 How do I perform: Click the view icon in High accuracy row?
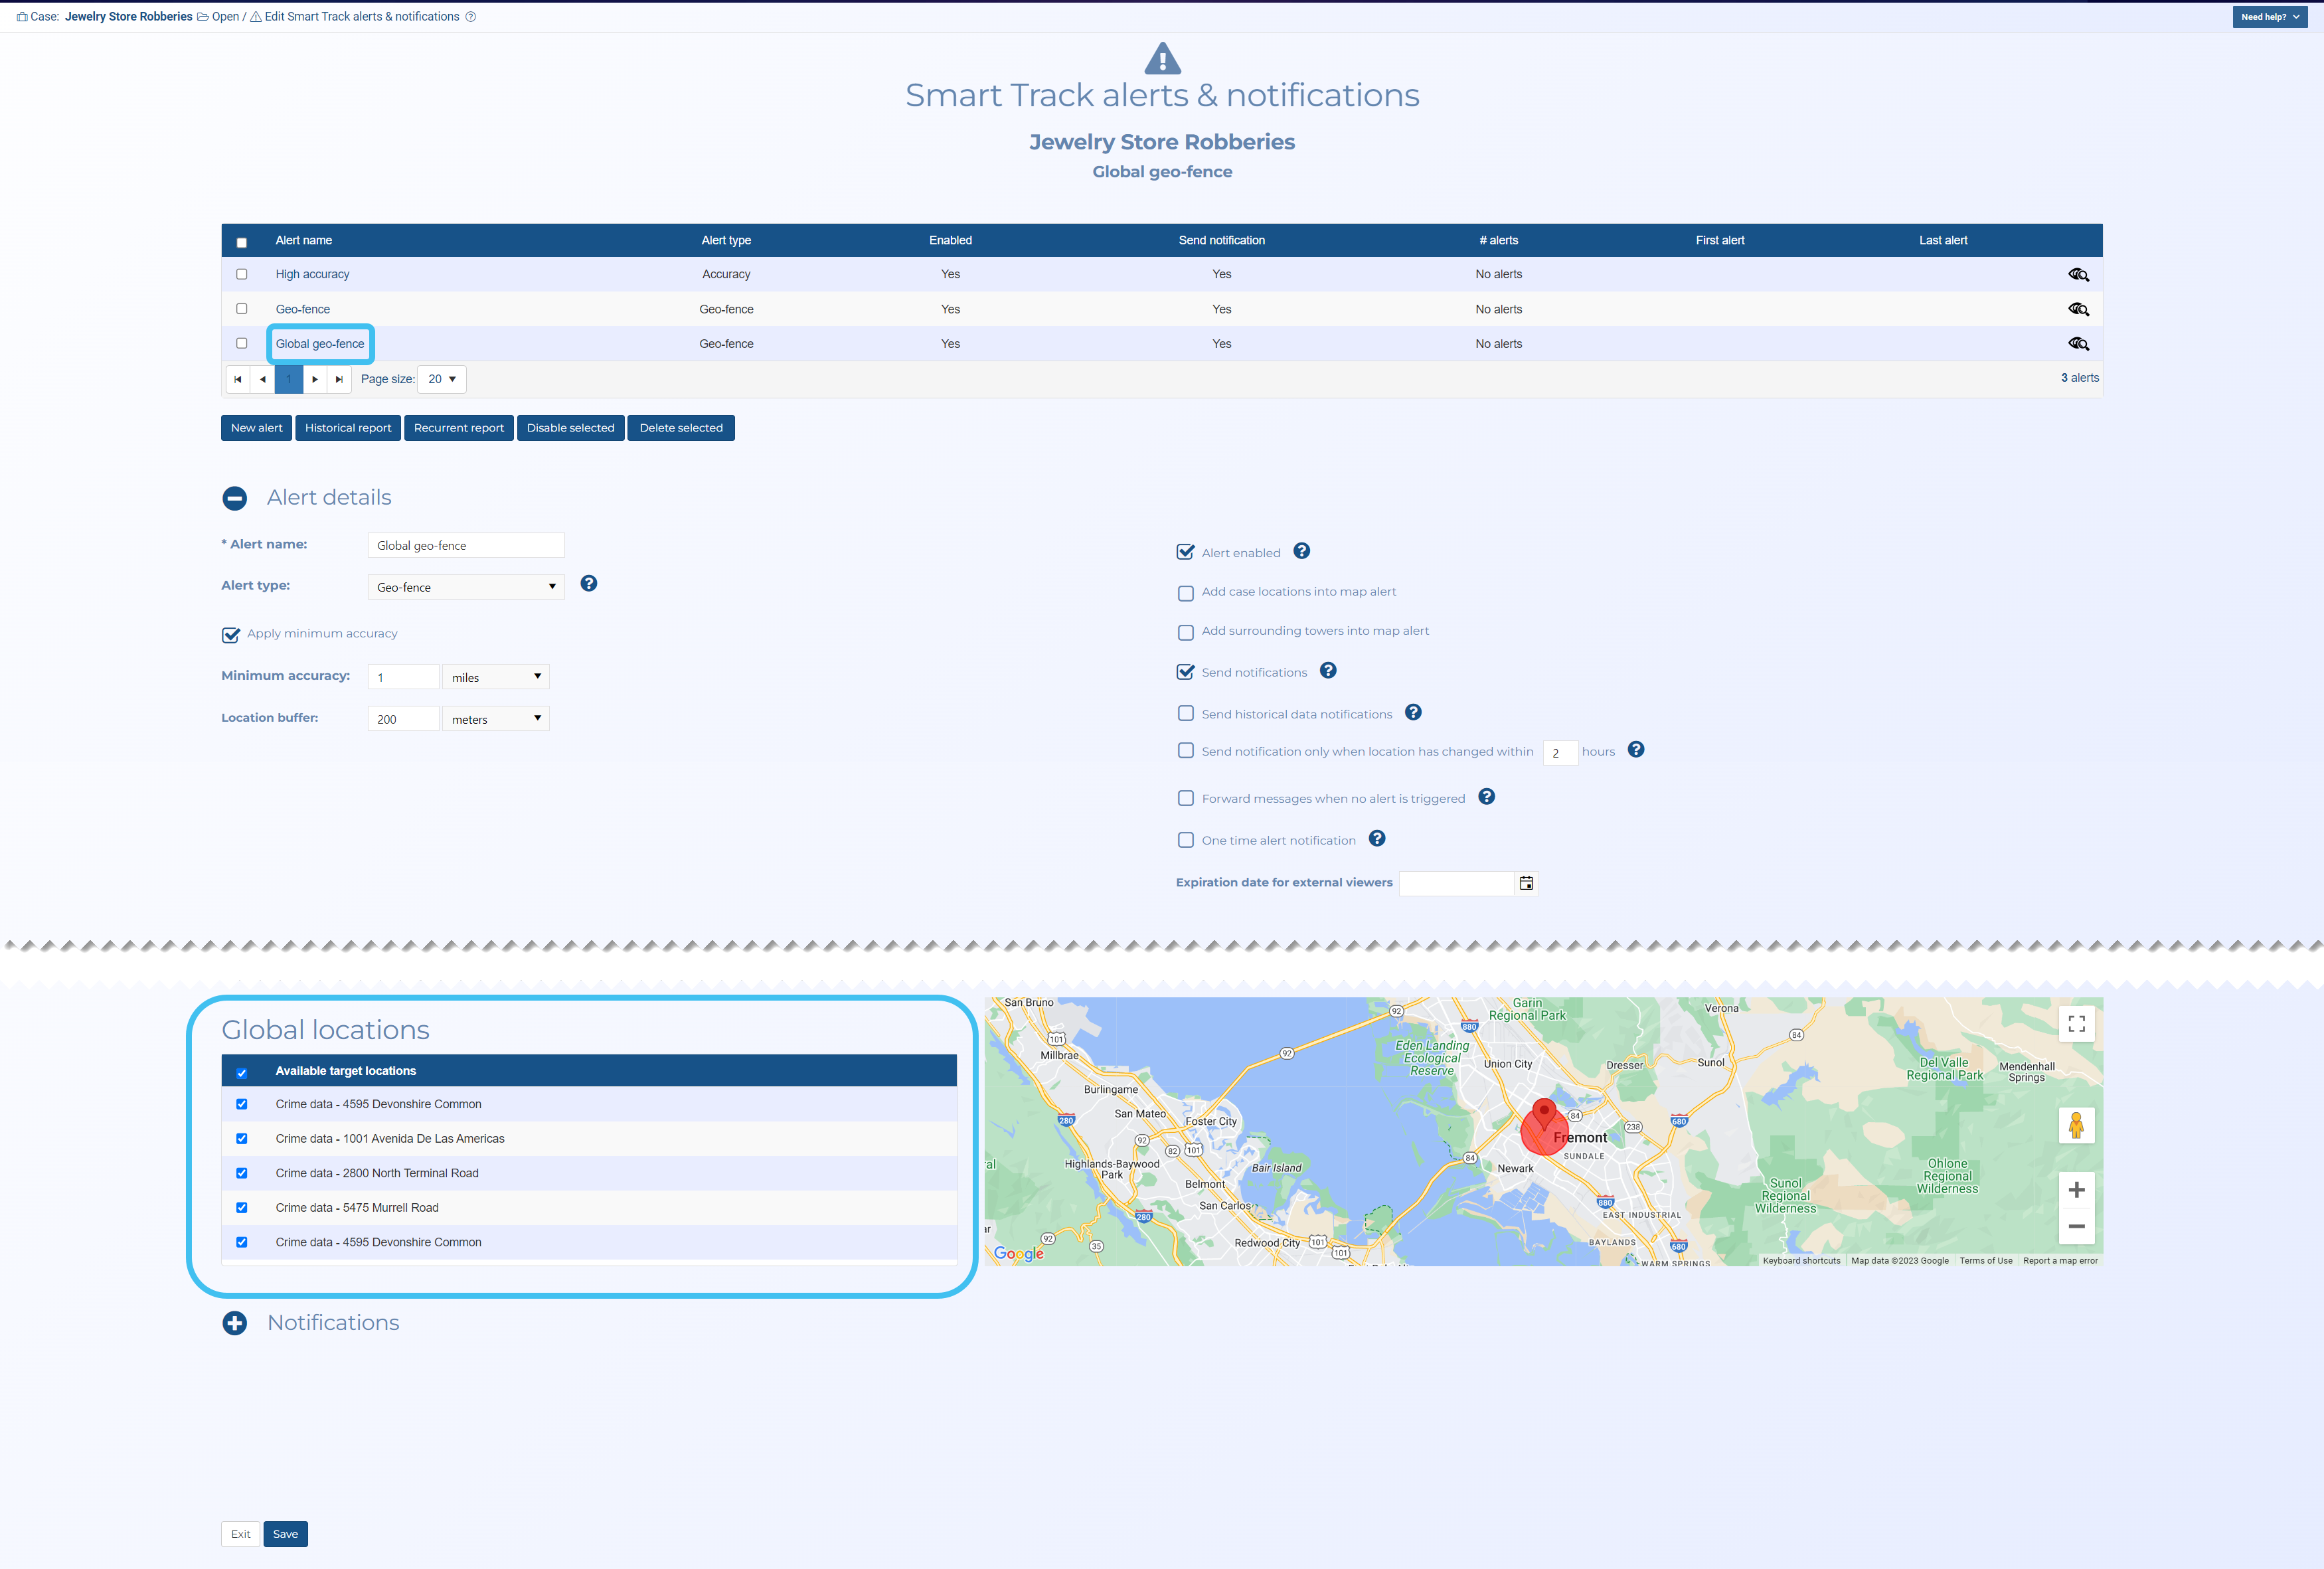(x=2078, y=274)
